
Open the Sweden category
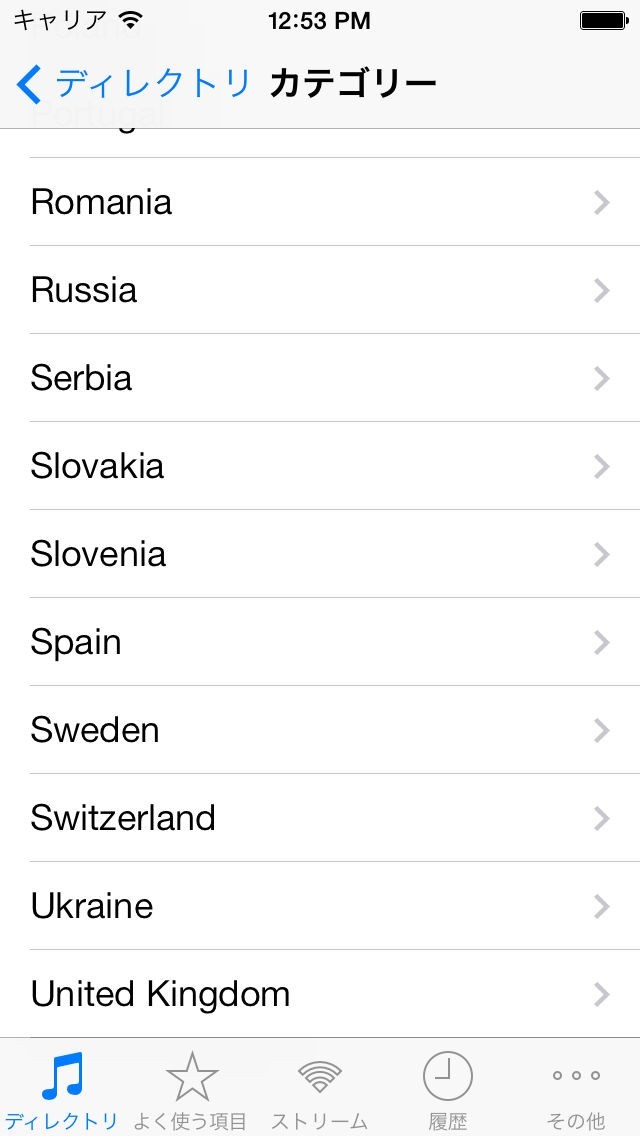click(x=95, y=731)
